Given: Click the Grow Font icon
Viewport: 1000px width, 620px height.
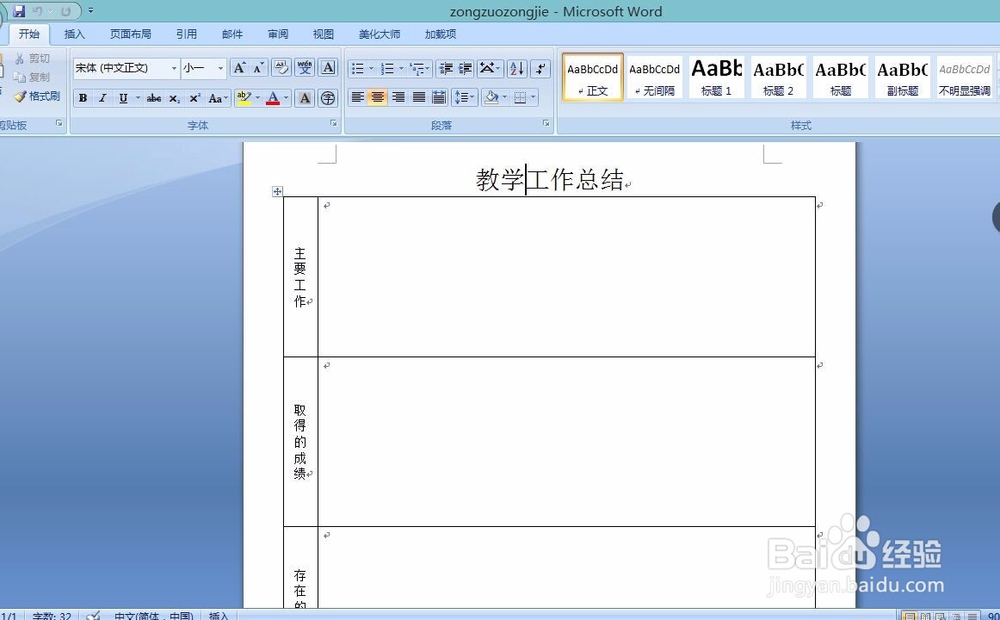Looking at the screenshot, I should tap(241, 68).
